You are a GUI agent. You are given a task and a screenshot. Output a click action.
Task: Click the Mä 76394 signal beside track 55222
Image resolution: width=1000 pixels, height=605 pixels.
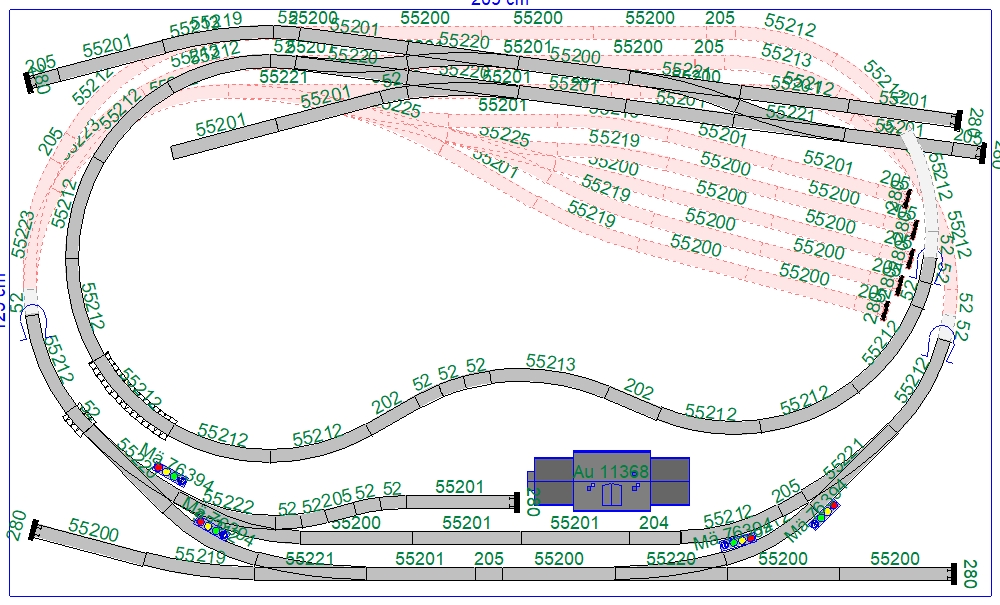169,473
